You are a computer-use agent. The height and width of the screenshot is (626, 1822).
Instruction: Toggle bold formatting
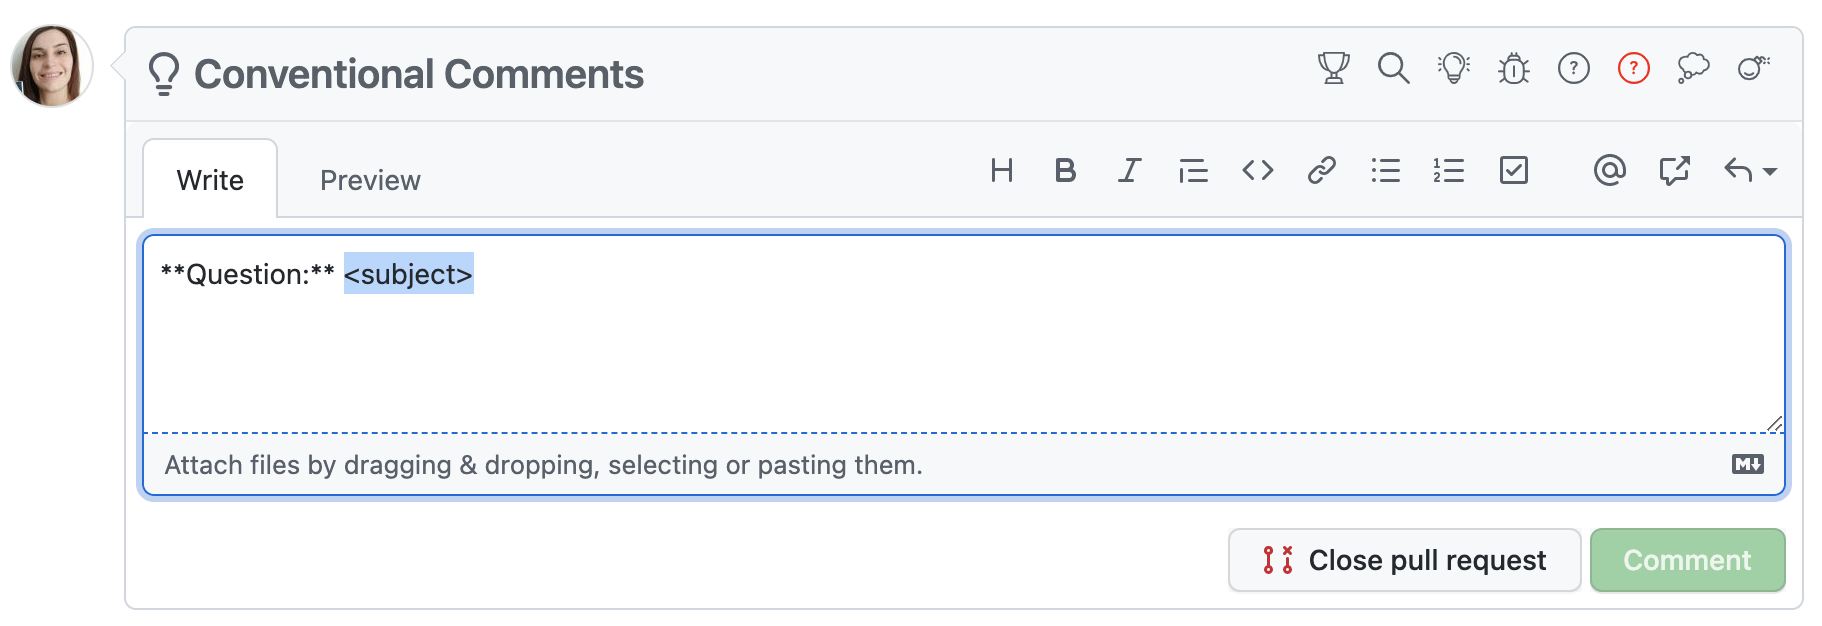coord(1066,171)
